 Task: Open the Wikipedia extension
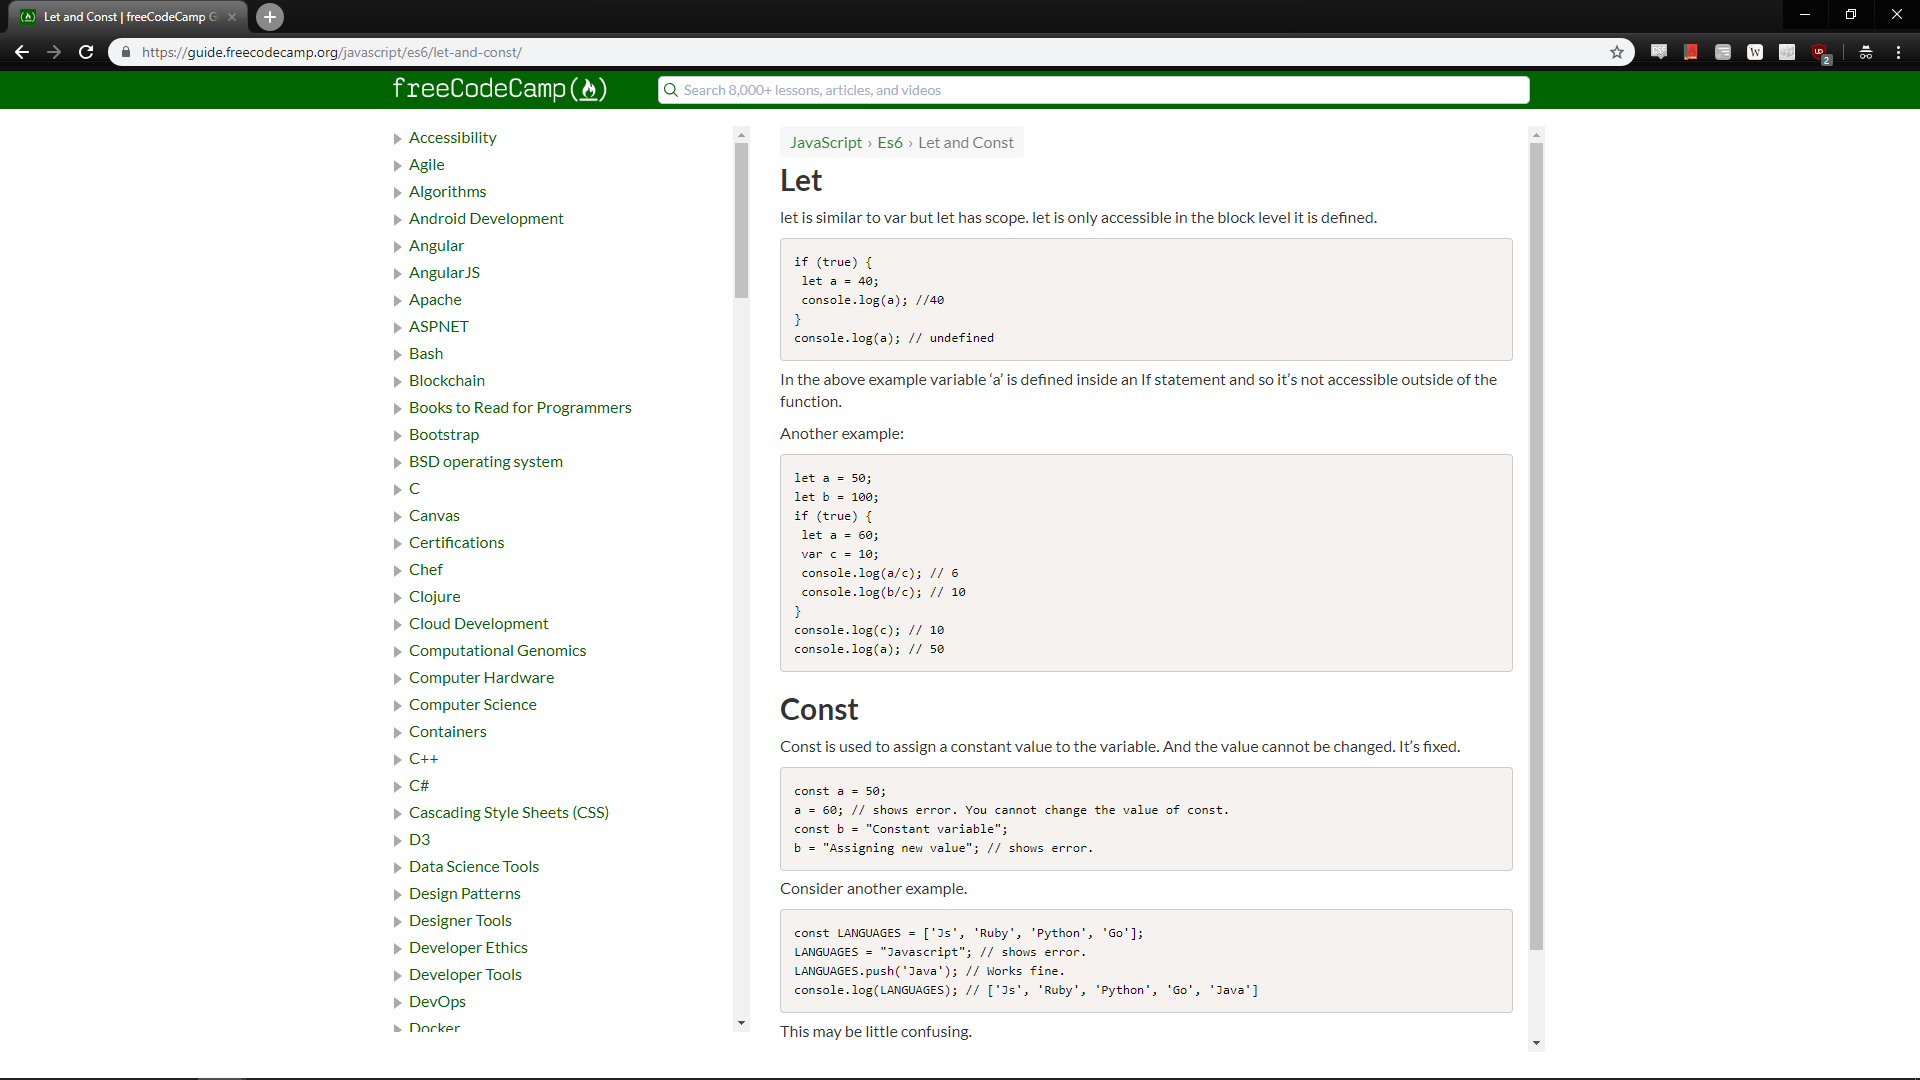pos(1755,52)
